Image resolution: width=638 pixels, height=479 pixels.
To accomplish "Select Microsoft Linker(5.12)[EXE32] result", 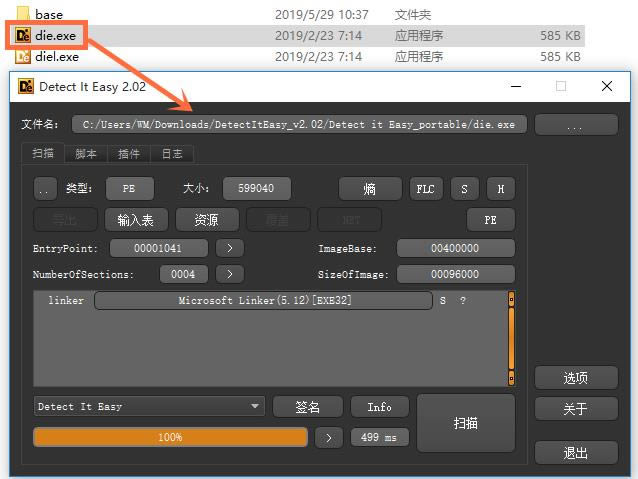I will click(x=263, y=301).
